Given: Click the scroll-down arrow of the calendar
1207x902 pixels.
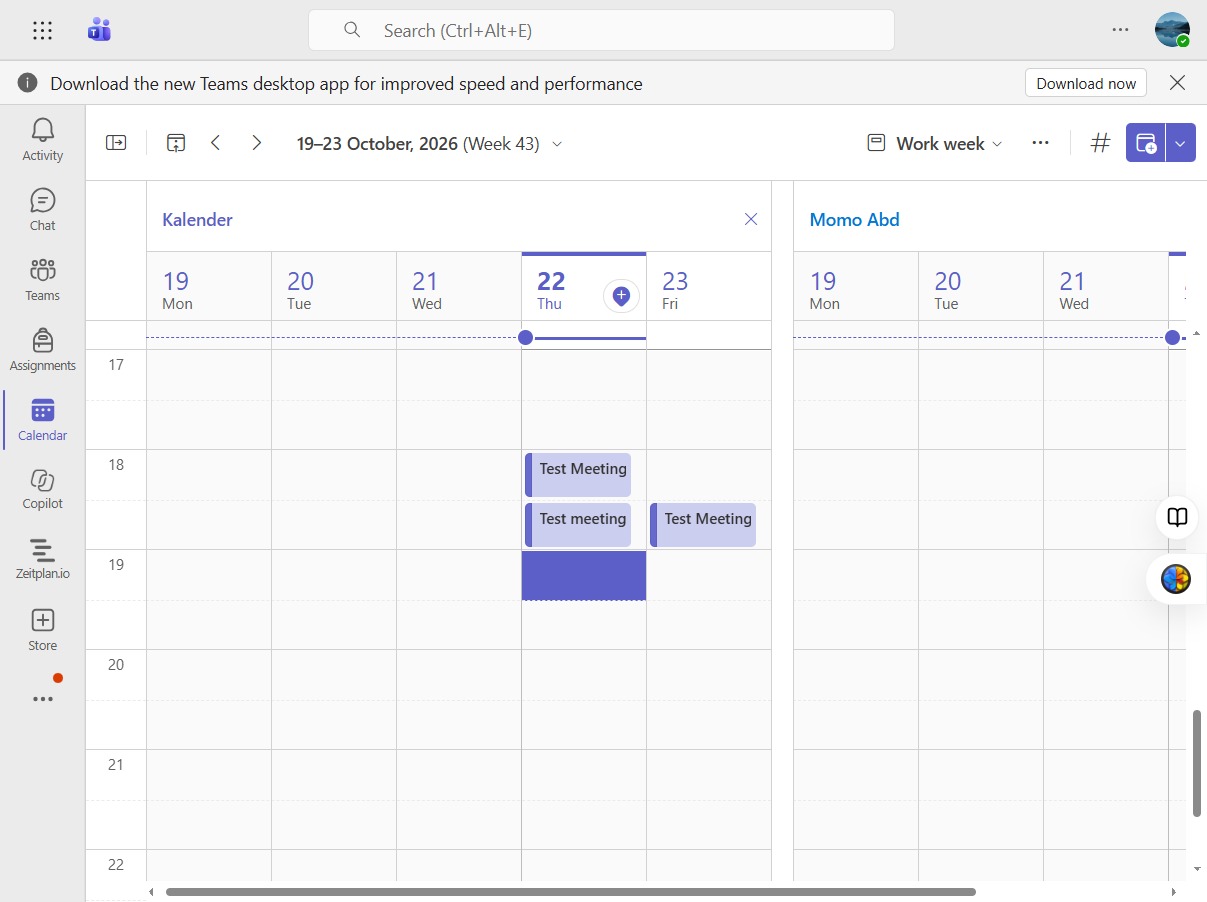Looking at the screenshot, I should click(1197, 869).
